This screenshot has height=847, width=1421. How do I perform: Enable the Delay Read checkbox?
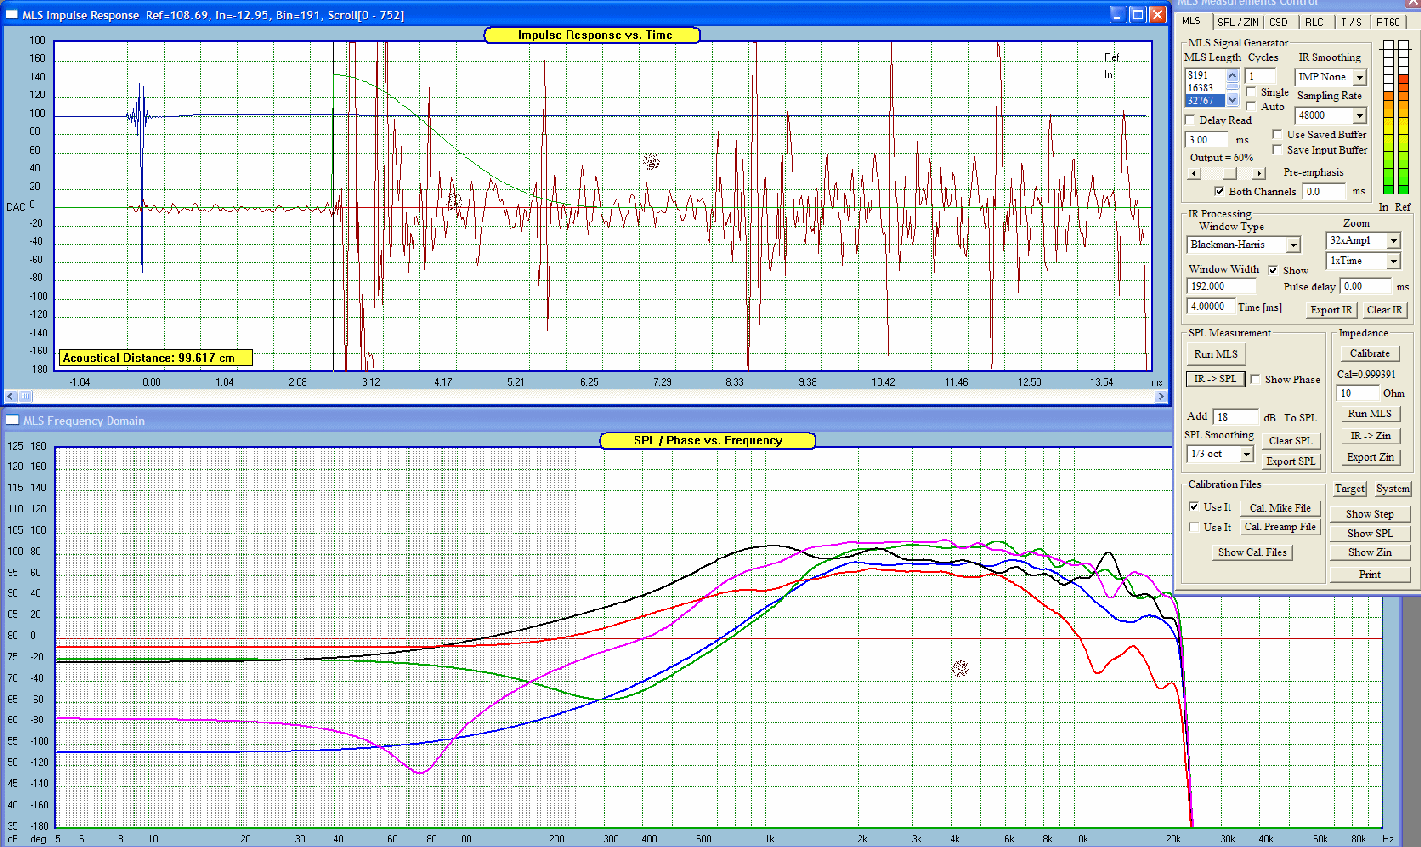[x=1190, y=120]
